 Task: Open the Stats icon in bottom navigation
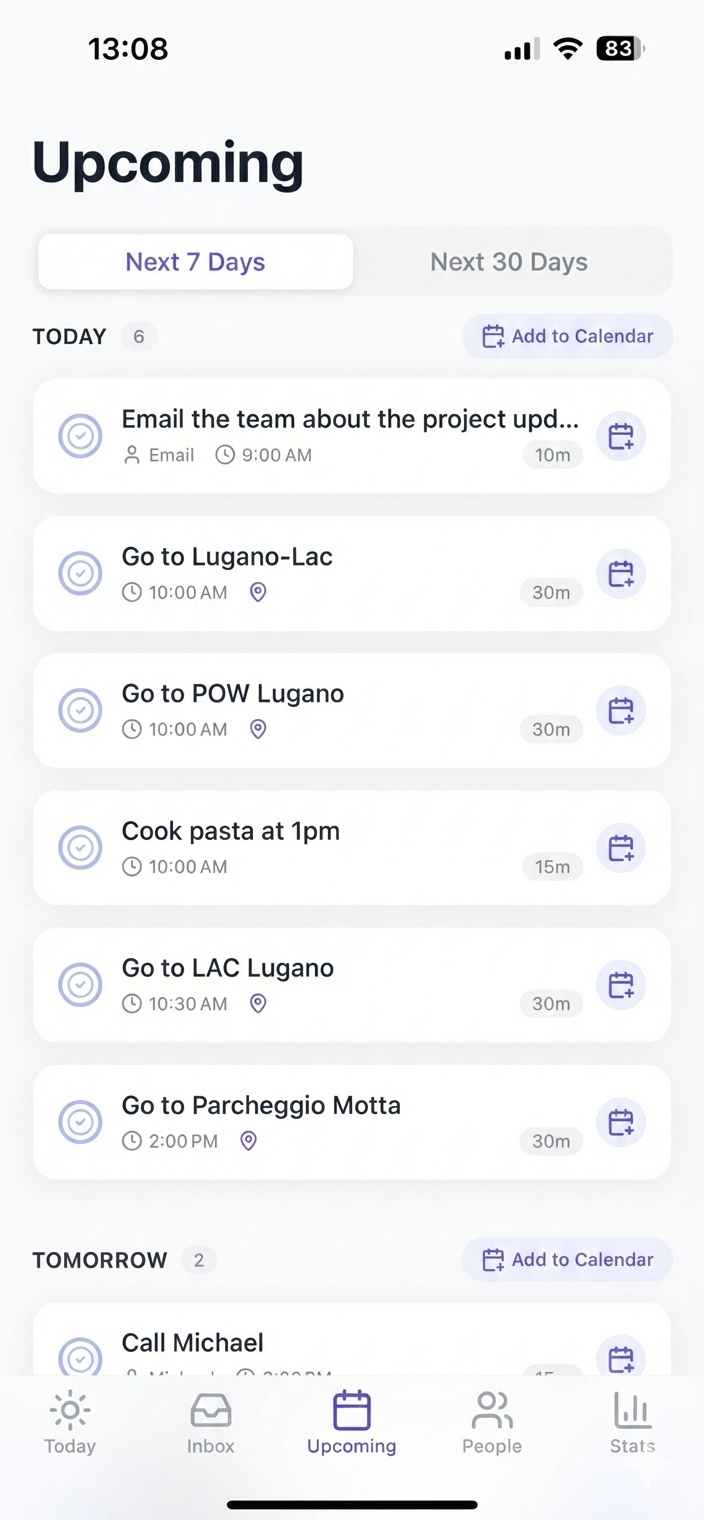[x=632, y=1410]
